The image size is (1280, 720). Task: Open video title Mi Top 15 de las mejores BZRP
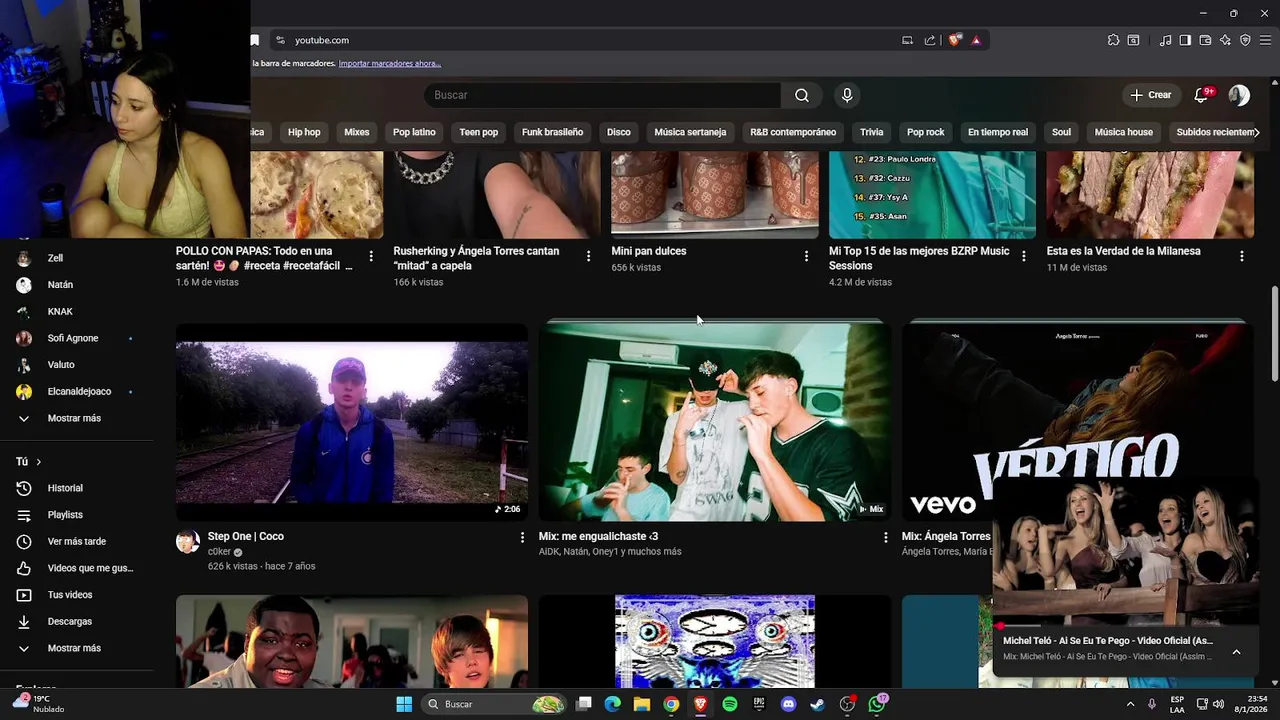919,258
